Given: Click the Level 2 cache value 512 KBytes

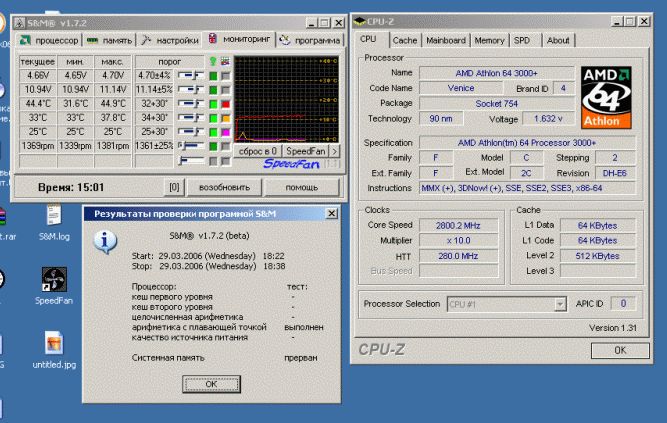Looking at the screenshot, I should 597,256.
